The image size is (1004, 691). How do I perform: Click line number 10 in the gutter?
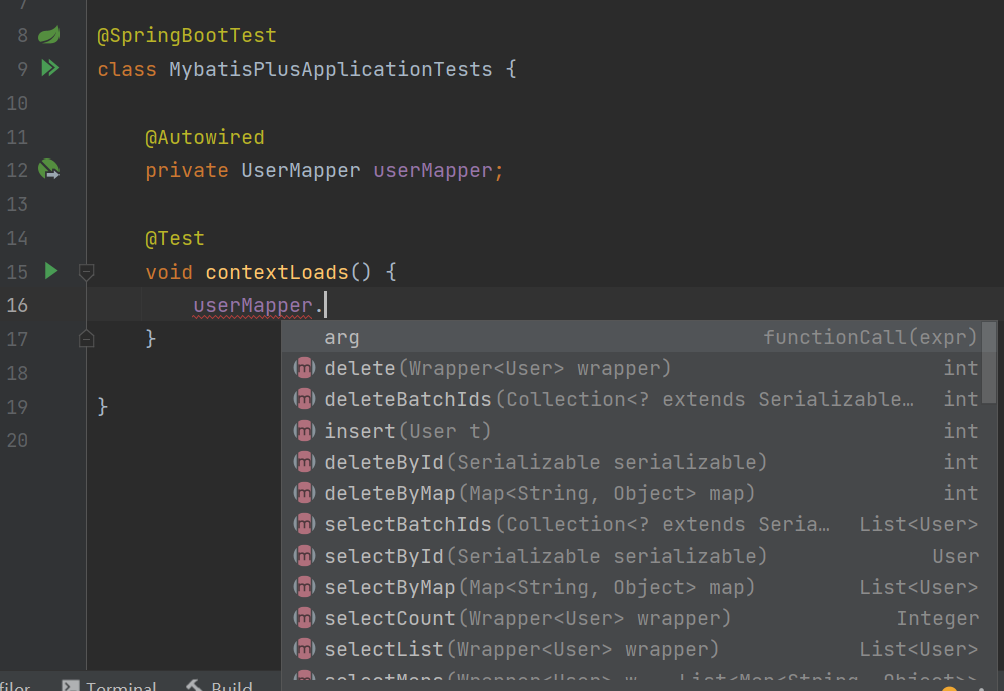pyautogui.click(x=17, y=103)
